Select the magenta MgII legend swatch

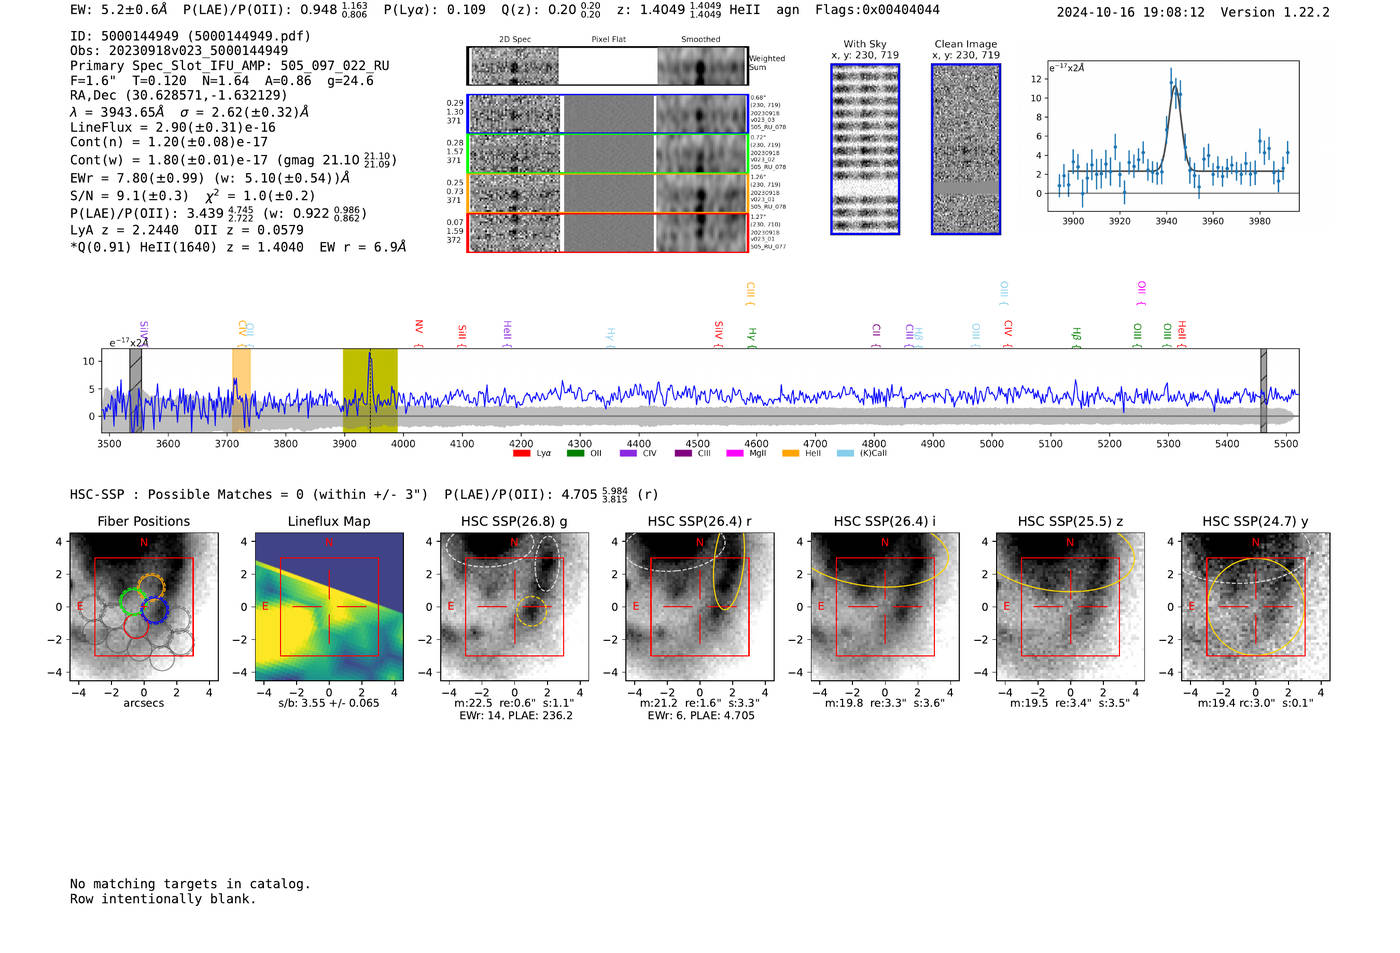pos(735,453)
